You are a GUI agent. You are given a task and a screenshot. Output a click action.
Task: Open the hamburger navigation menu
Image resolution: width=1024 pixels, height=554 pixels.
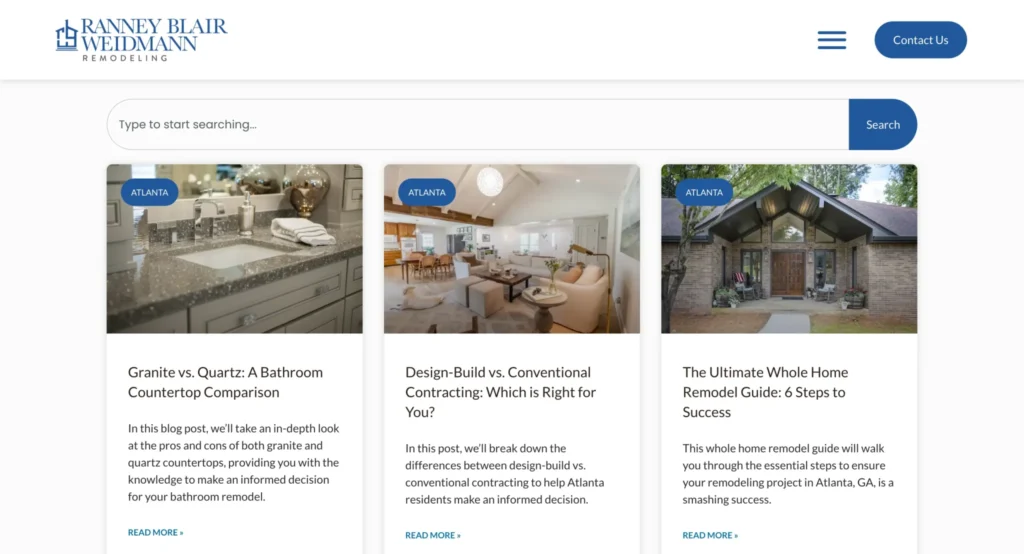(x=831, y=40)
